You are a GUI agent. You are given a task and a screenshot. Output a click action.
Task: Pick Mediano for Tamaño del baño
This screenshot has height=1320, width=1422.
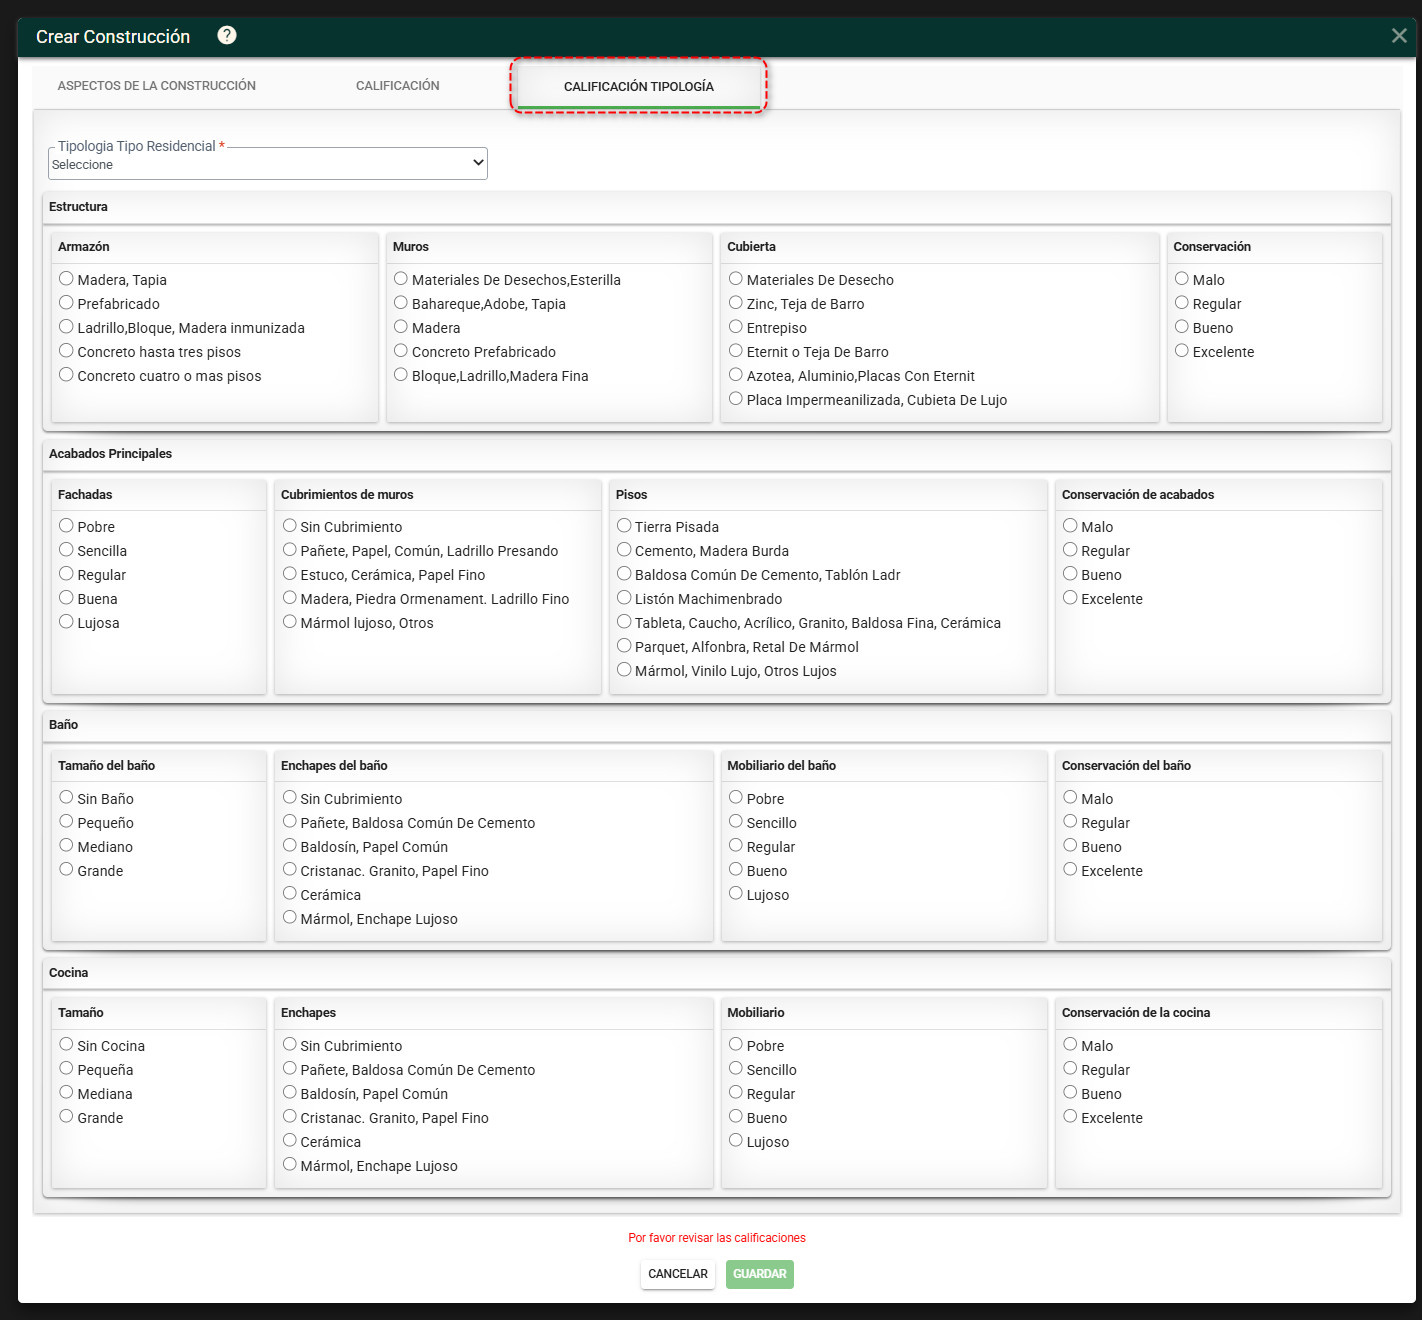(x=66, y=846)
